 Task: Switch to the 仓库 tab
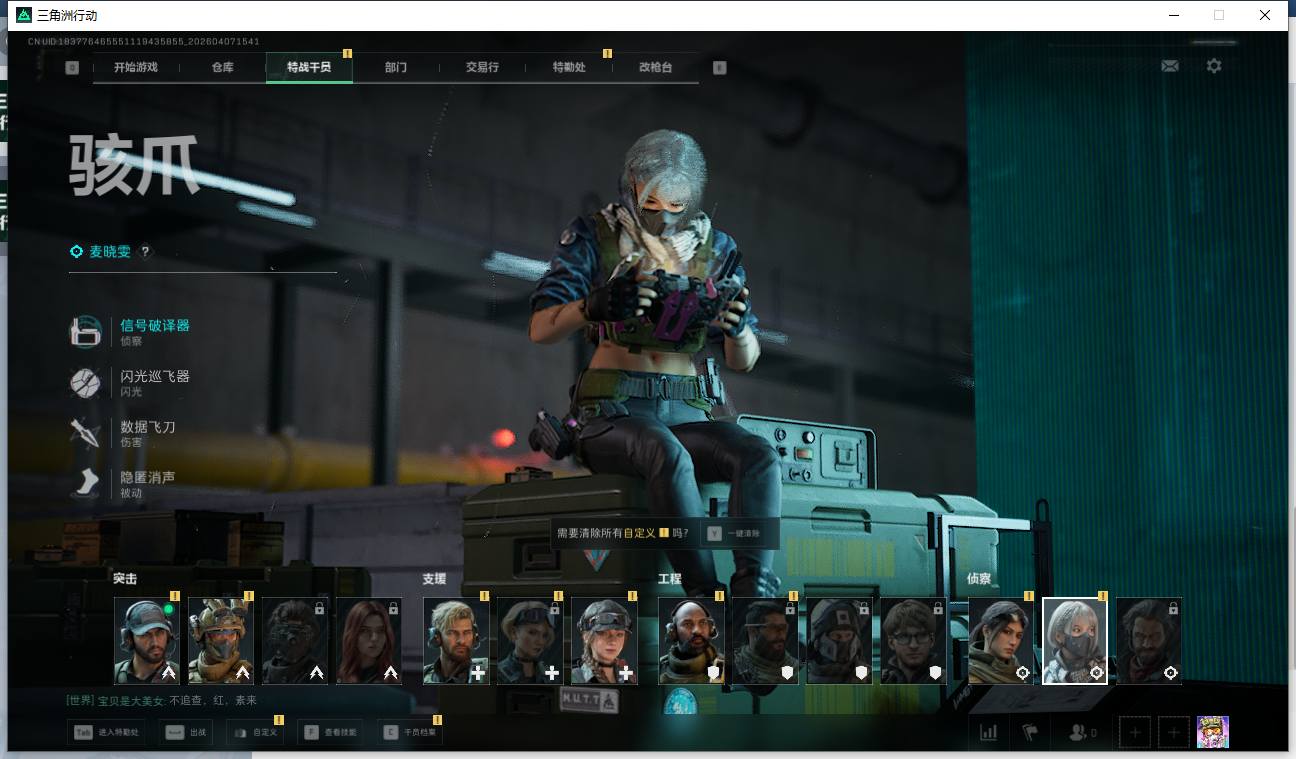(222, 67)
